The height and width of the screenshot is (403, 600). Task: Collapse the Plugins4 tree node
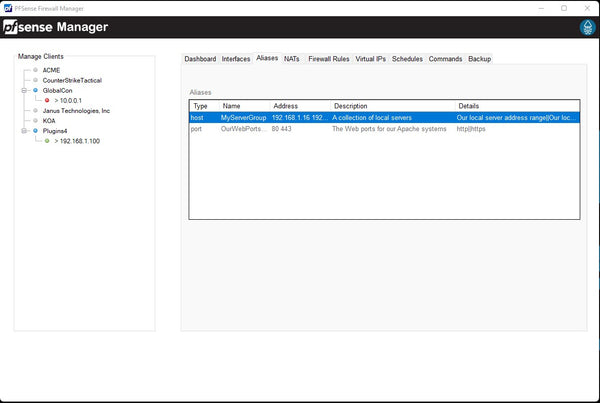[24, 131]
